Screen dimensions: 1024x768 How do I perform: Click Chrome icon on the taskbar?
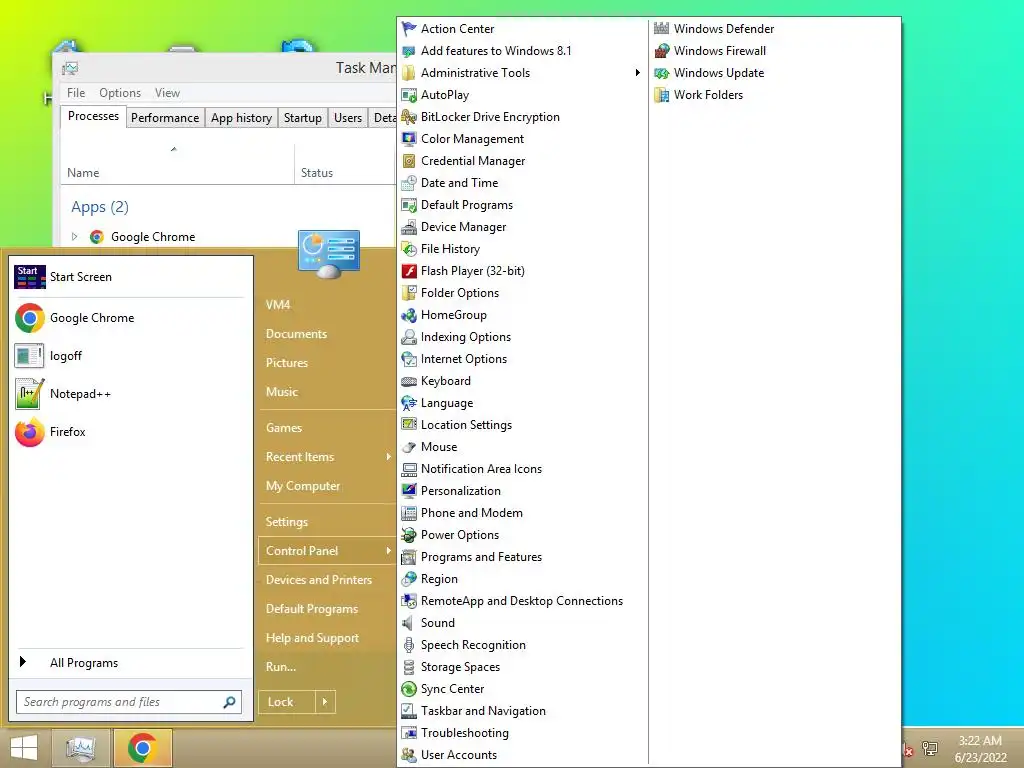click(x=142, y=748)
